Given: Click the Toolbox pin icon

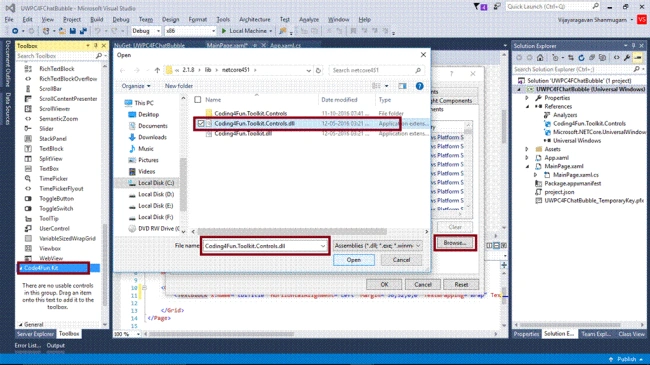Looking at the screenshot, I should (96, 46).
